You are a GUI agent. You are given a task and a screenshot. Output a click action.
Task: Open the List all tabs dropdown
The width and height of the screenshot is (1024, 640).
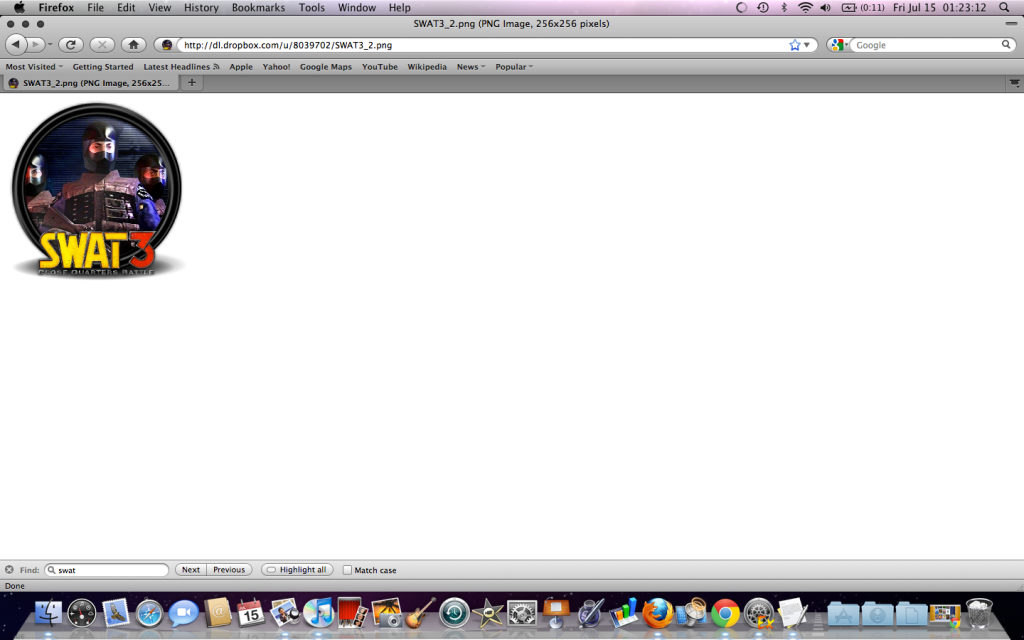[1014, 82]
